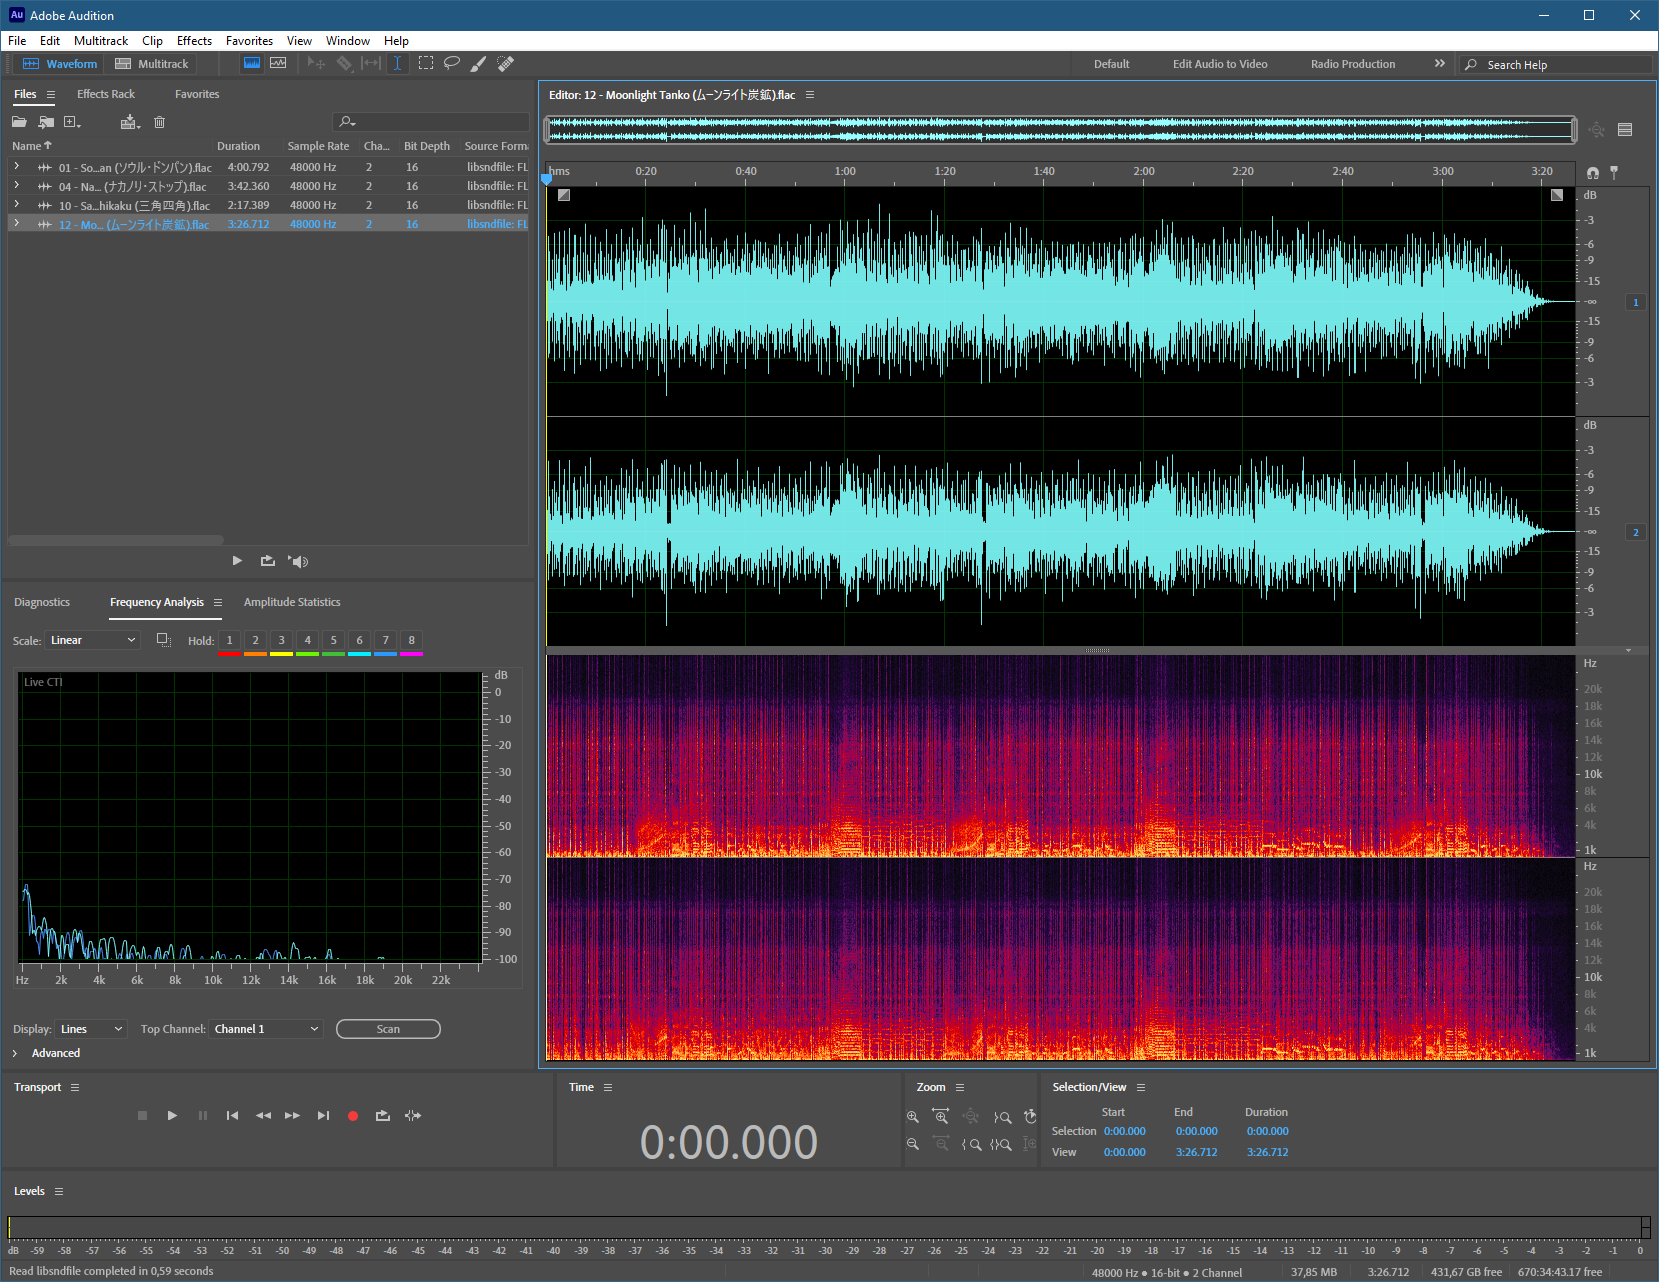
Task: Click the overview waveform navigator bar
Action: [1060, 130]
